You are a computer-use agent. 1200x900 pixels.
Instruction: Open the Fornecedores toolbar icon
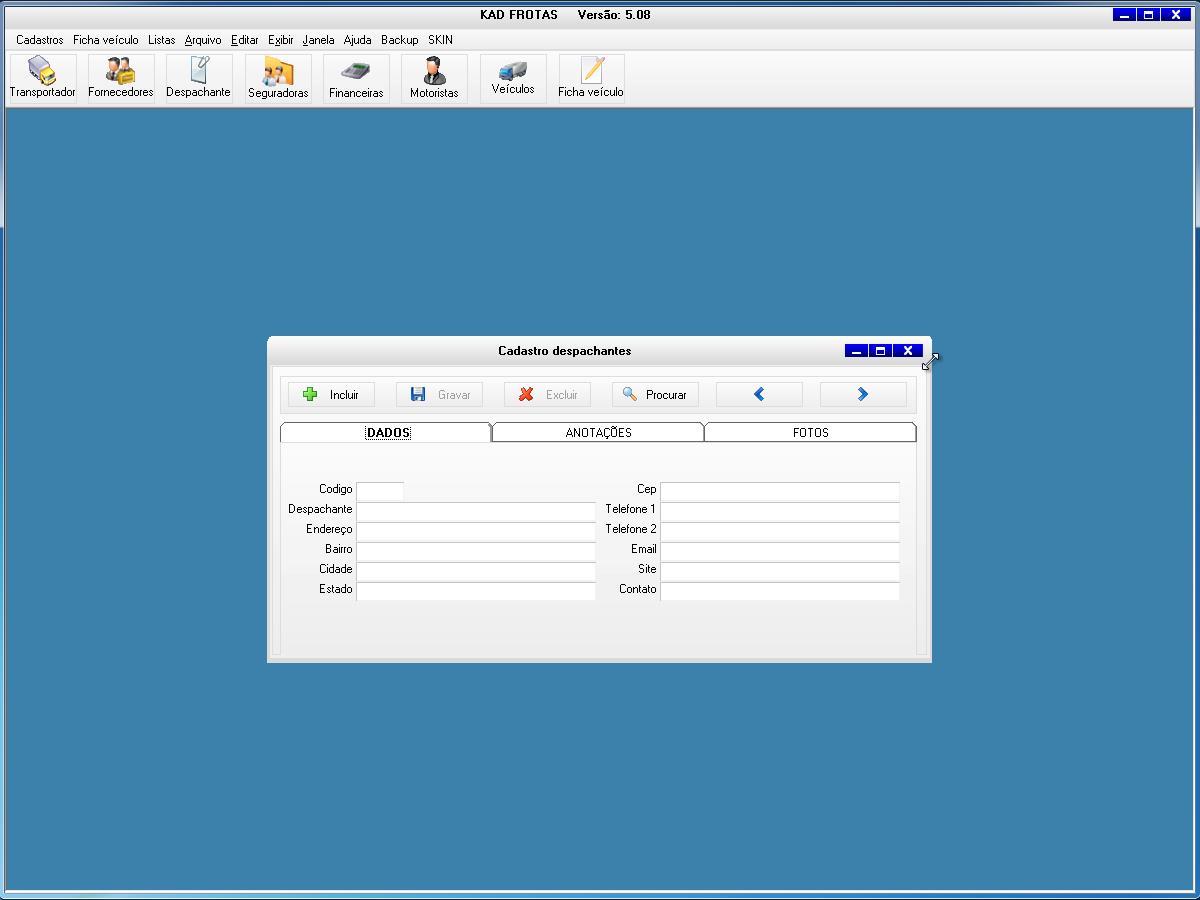pyautogui.click(x=121, y=78)
